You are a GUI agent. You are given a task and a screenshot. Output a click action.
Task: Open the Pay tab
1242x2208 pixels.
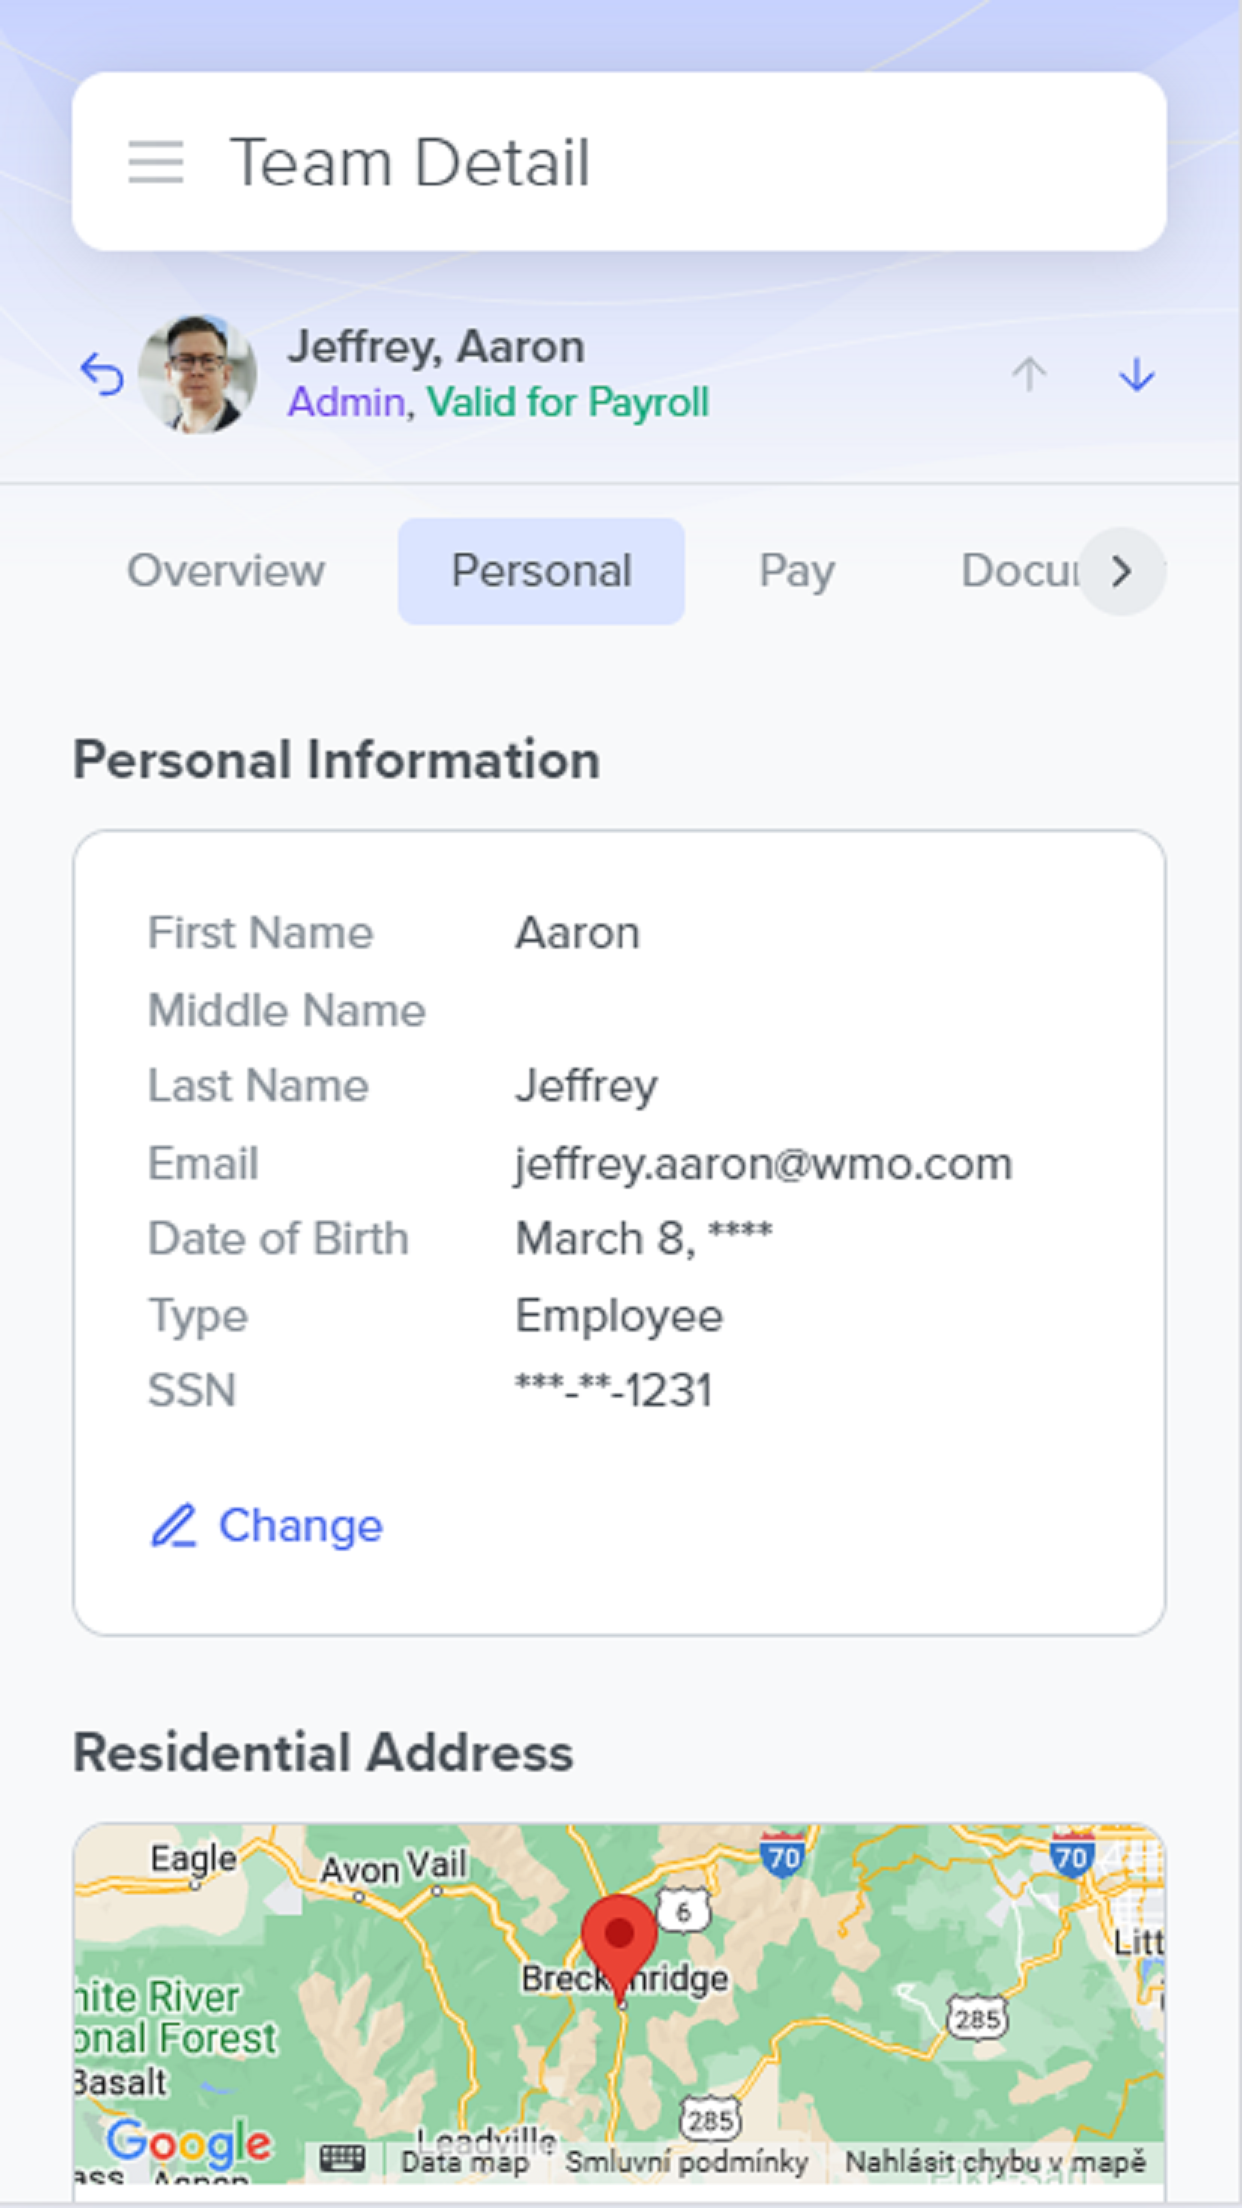click(x=797, y=571)
